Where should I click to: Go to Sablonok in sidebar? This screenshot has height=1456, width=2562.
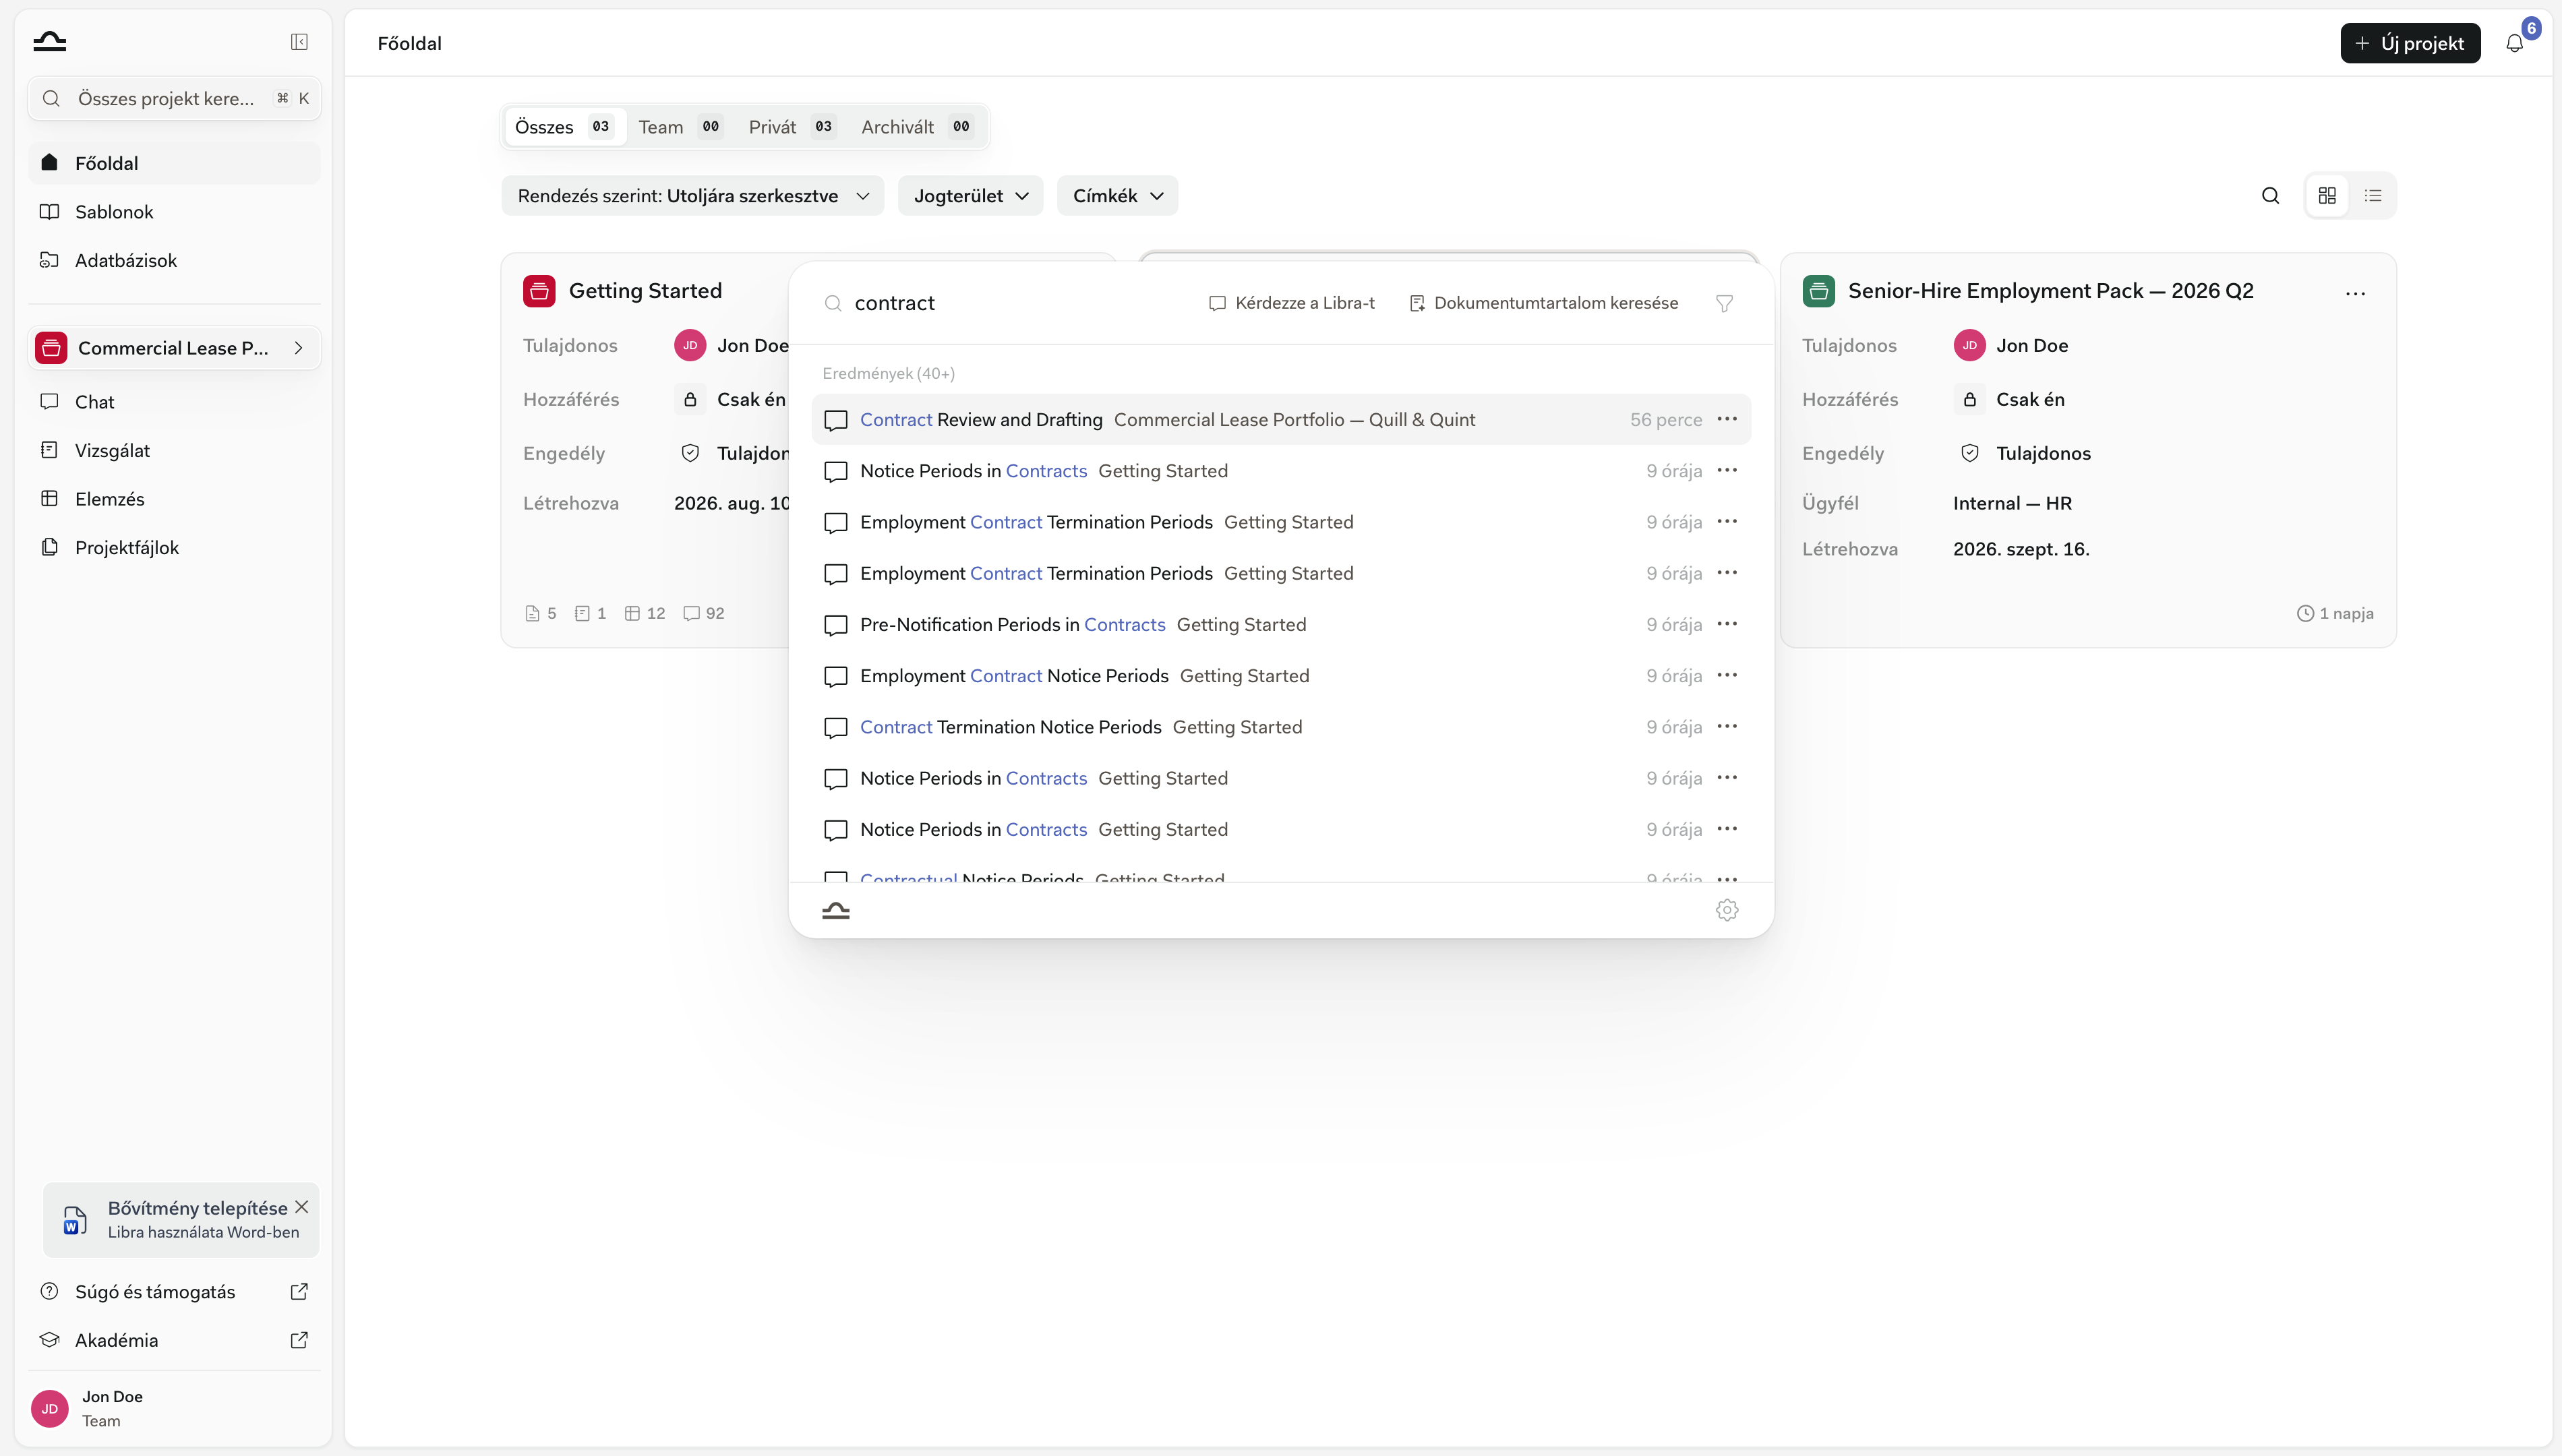(x=174, y=212)
